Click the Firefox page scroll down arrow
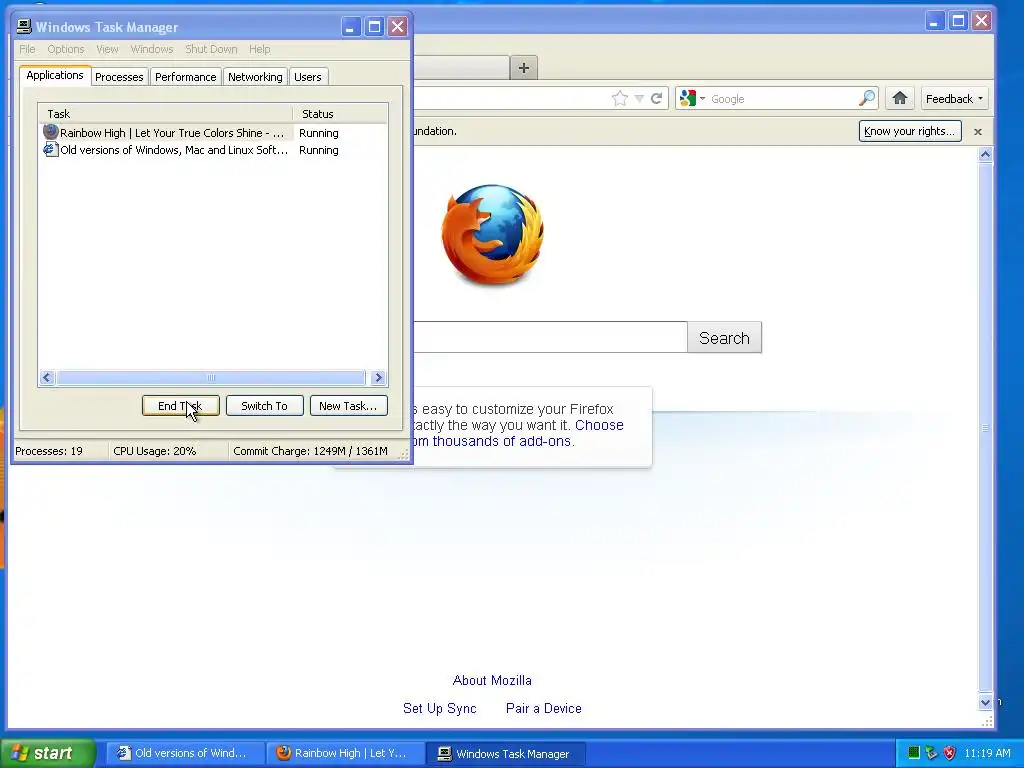Image resolution: width=1024 pixels, height=768 pixels. 985,702
